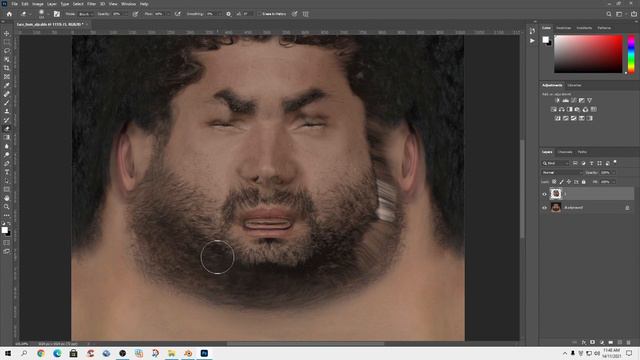Open the eraser Mode dropdown
640x360 pixels.
click(86, 14)
